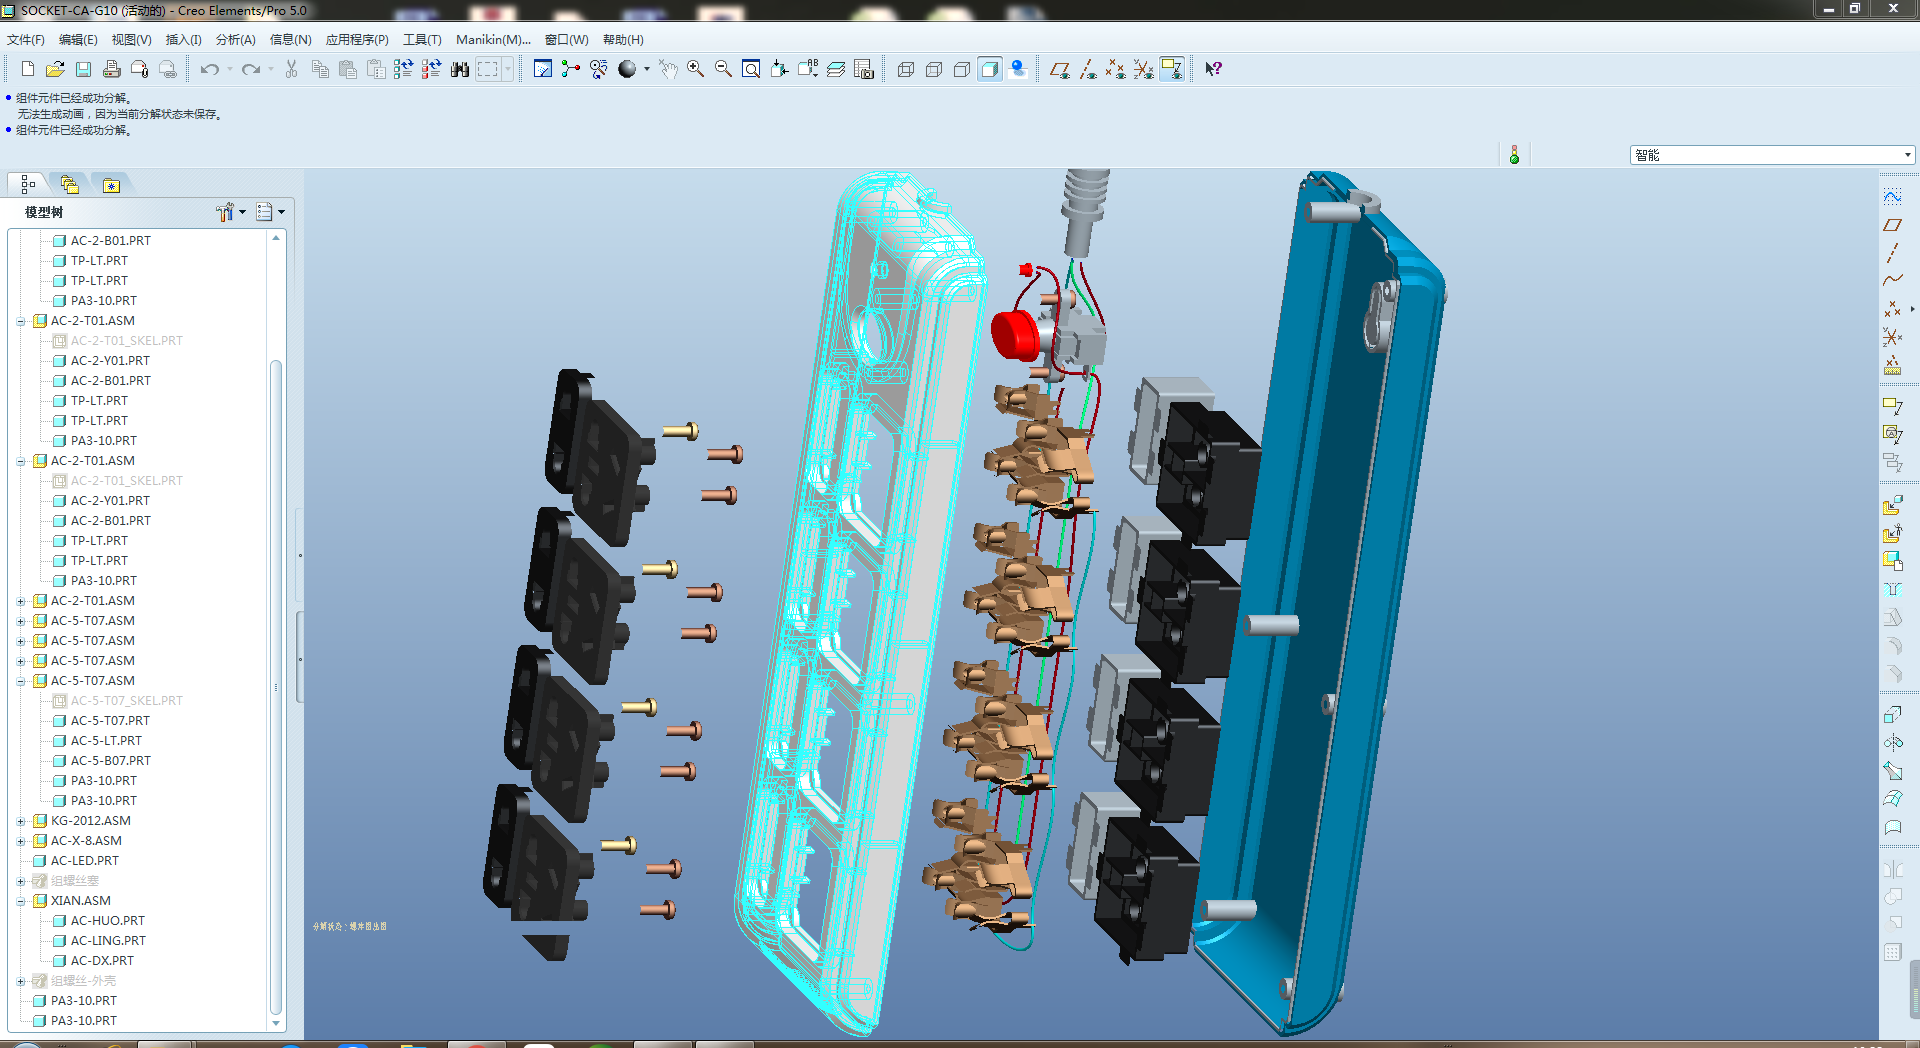Click the Print icon in toolbar
The image size is (1920, 1048).
point(112,69)
